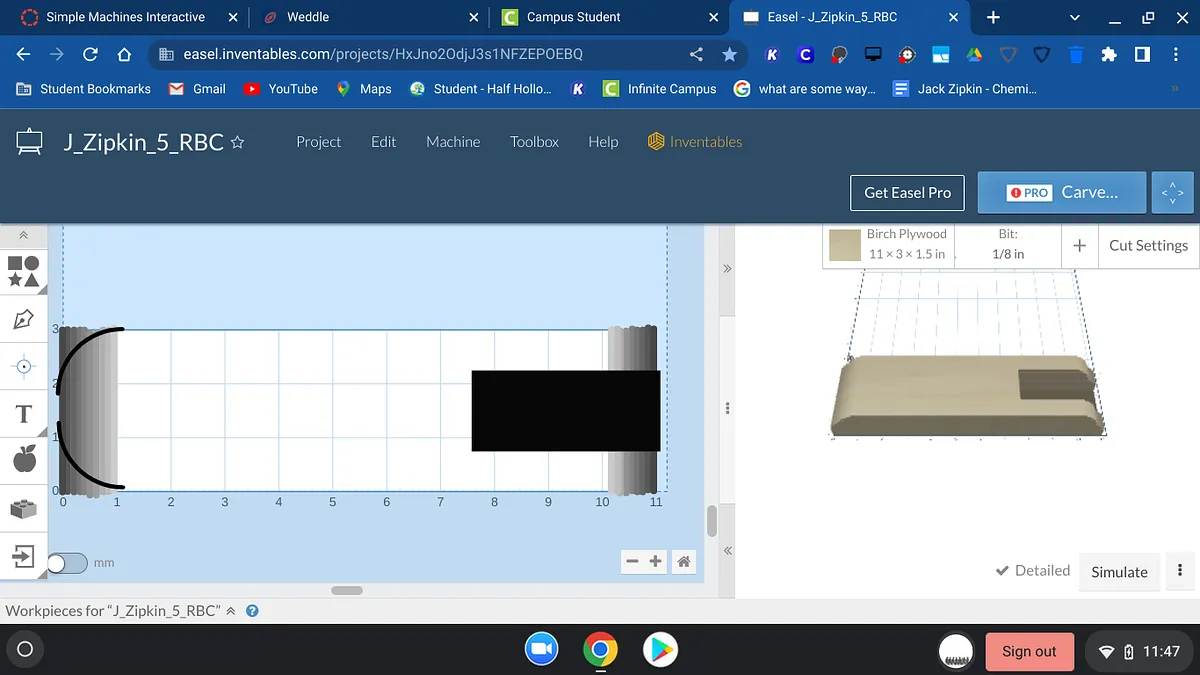1200x675 pixels.
Task: Open the Icons library apple icon
Action: (x=24, y=460)
